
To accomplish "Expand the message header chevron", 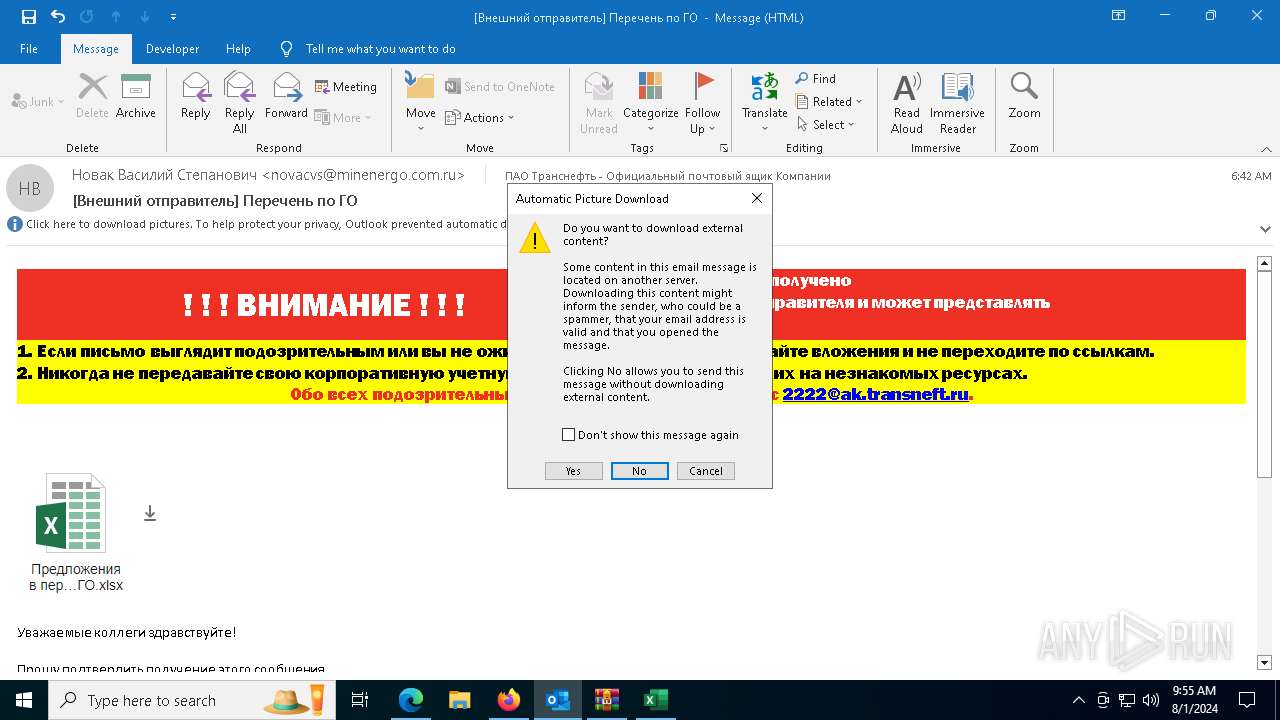I will [x=1266, y=229].
